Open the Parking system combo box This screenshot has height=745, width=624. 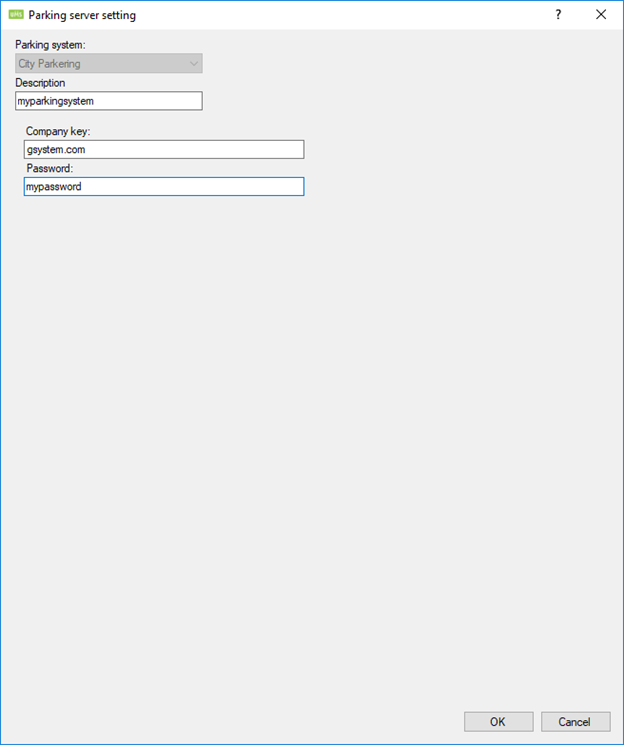pyautogui.click(x=108, y=64)
